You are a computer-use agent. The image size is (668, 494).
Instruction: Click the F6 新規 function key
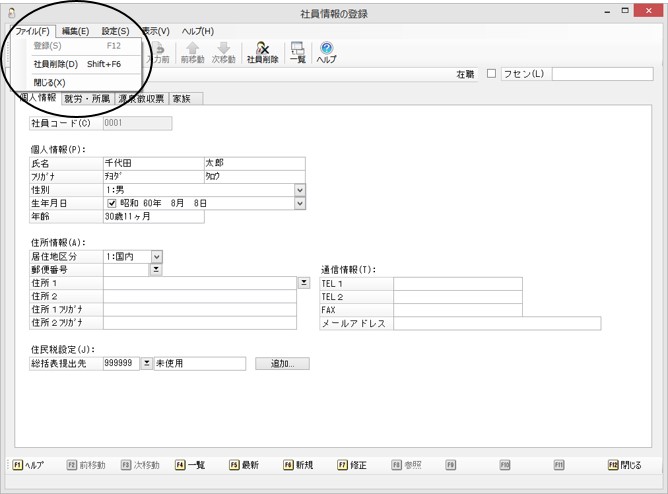(x=298, y=465)
